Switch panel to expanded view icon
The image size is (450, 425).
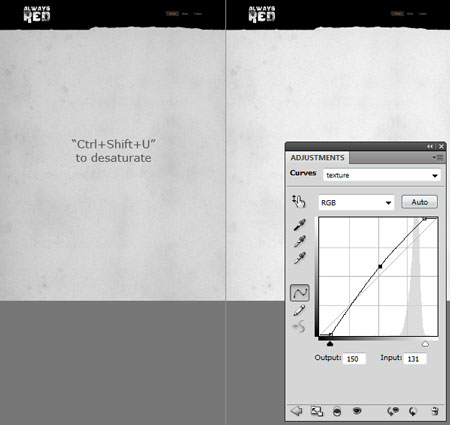click(317, 411)
